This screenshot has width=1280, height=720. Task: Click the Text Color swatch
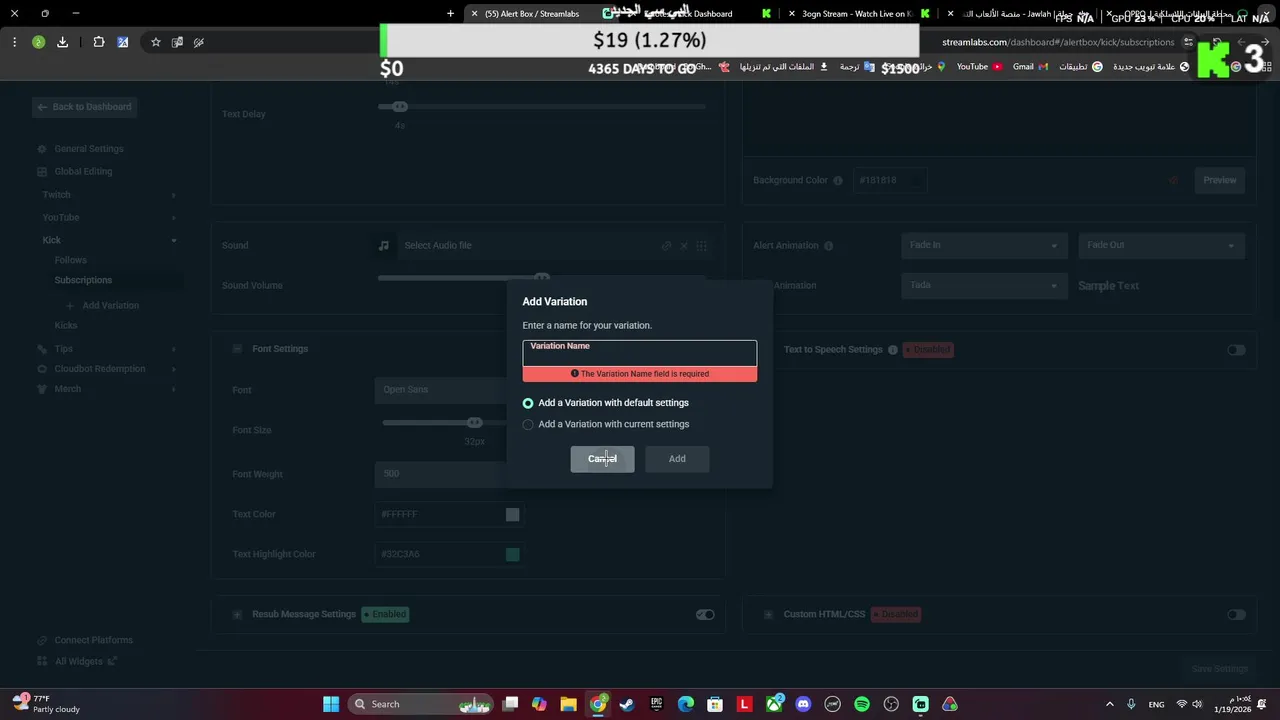pyautogui.click(x=512, y=515)
